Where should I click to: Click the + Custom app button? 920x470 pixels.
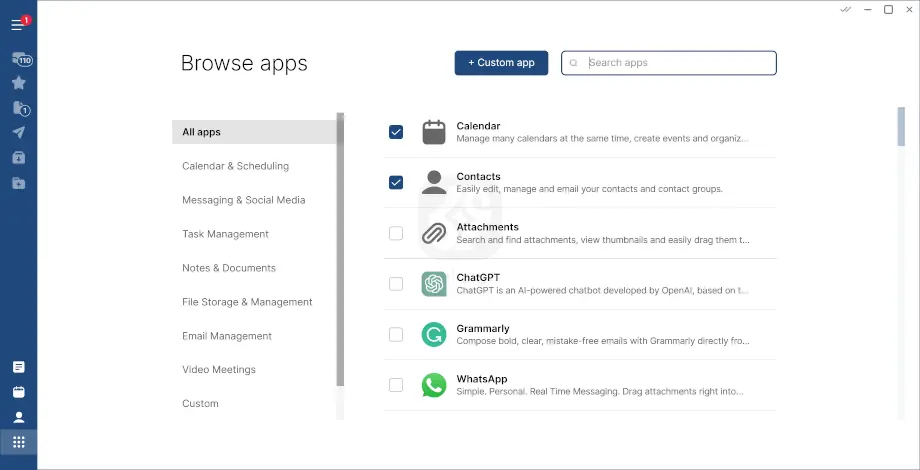(501, 63)
